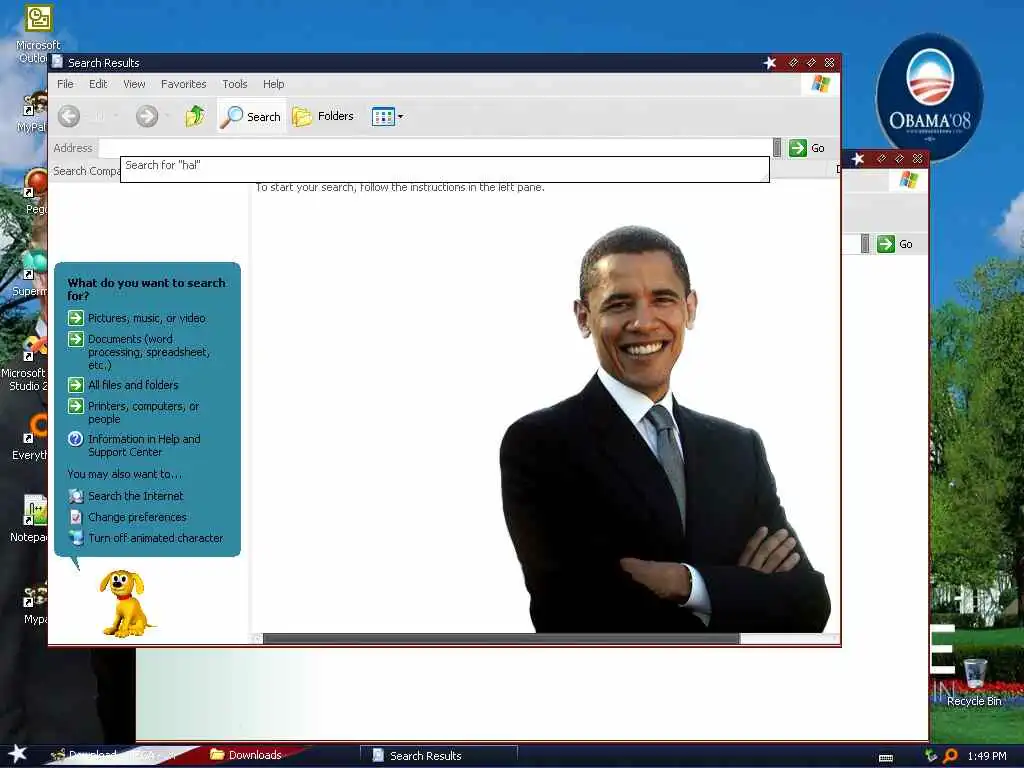Choose Printers, computers, or people search
This screenshot has height=768, width=1024.
click(143, 412)
